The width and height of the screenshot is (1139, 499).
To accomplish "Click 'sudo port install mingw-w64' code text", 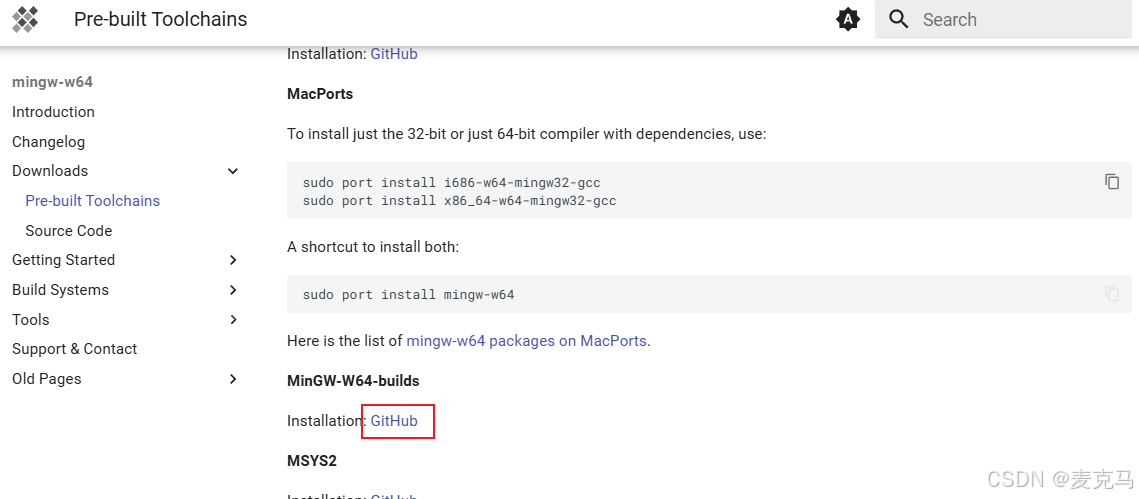I will [x=408, y=295].
